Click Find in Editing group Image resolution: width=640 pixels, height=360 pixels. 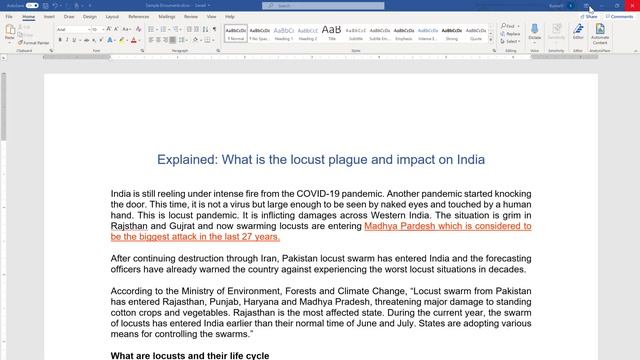pos(508,26)
